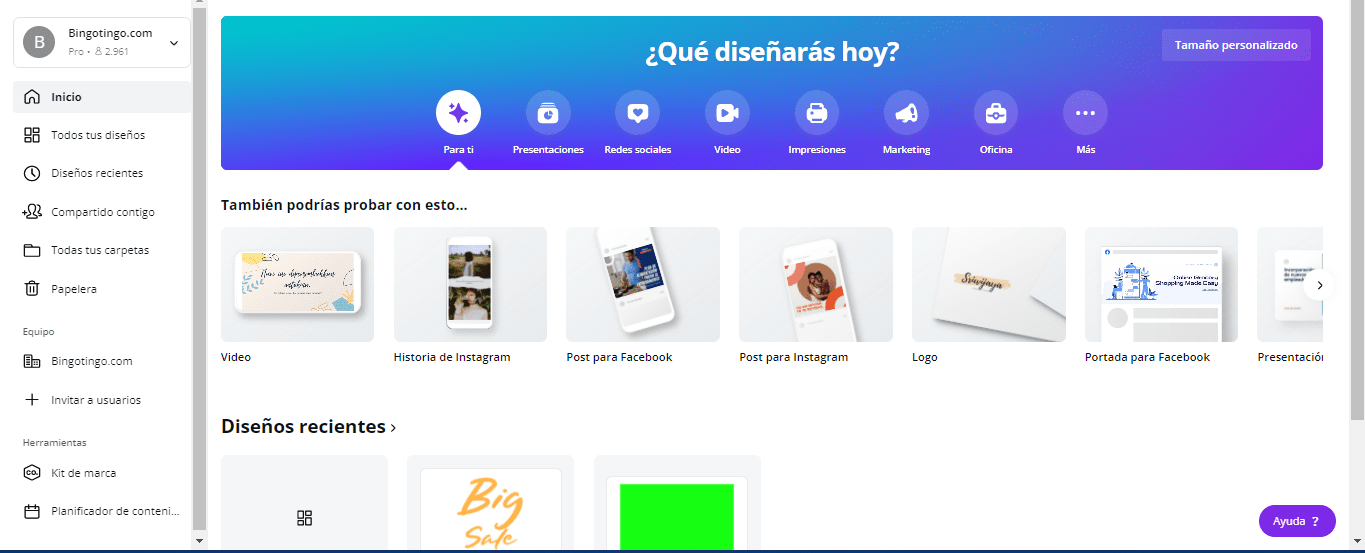Show more templates with the right arrow
This screenshot has width=1365, height=553.
point(1320,285)
